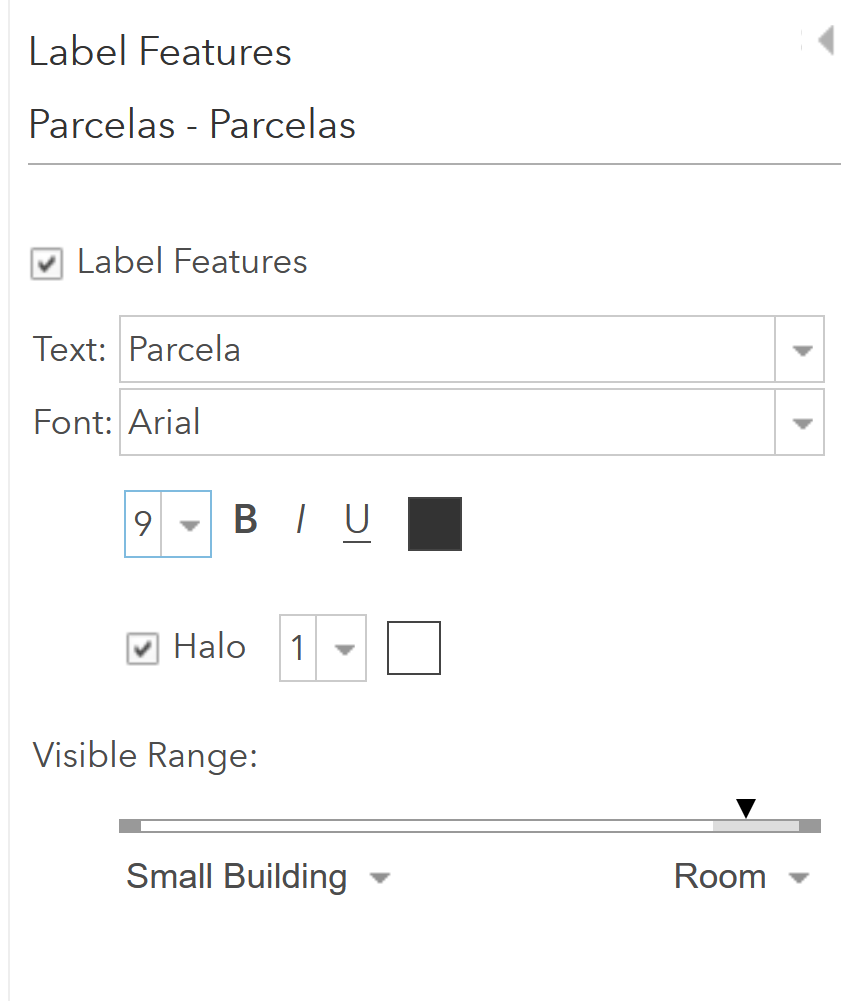The width and height of the screenshot is (857, 1001).
Task: Click the right handle of range slider
Action: pos(810,826)
